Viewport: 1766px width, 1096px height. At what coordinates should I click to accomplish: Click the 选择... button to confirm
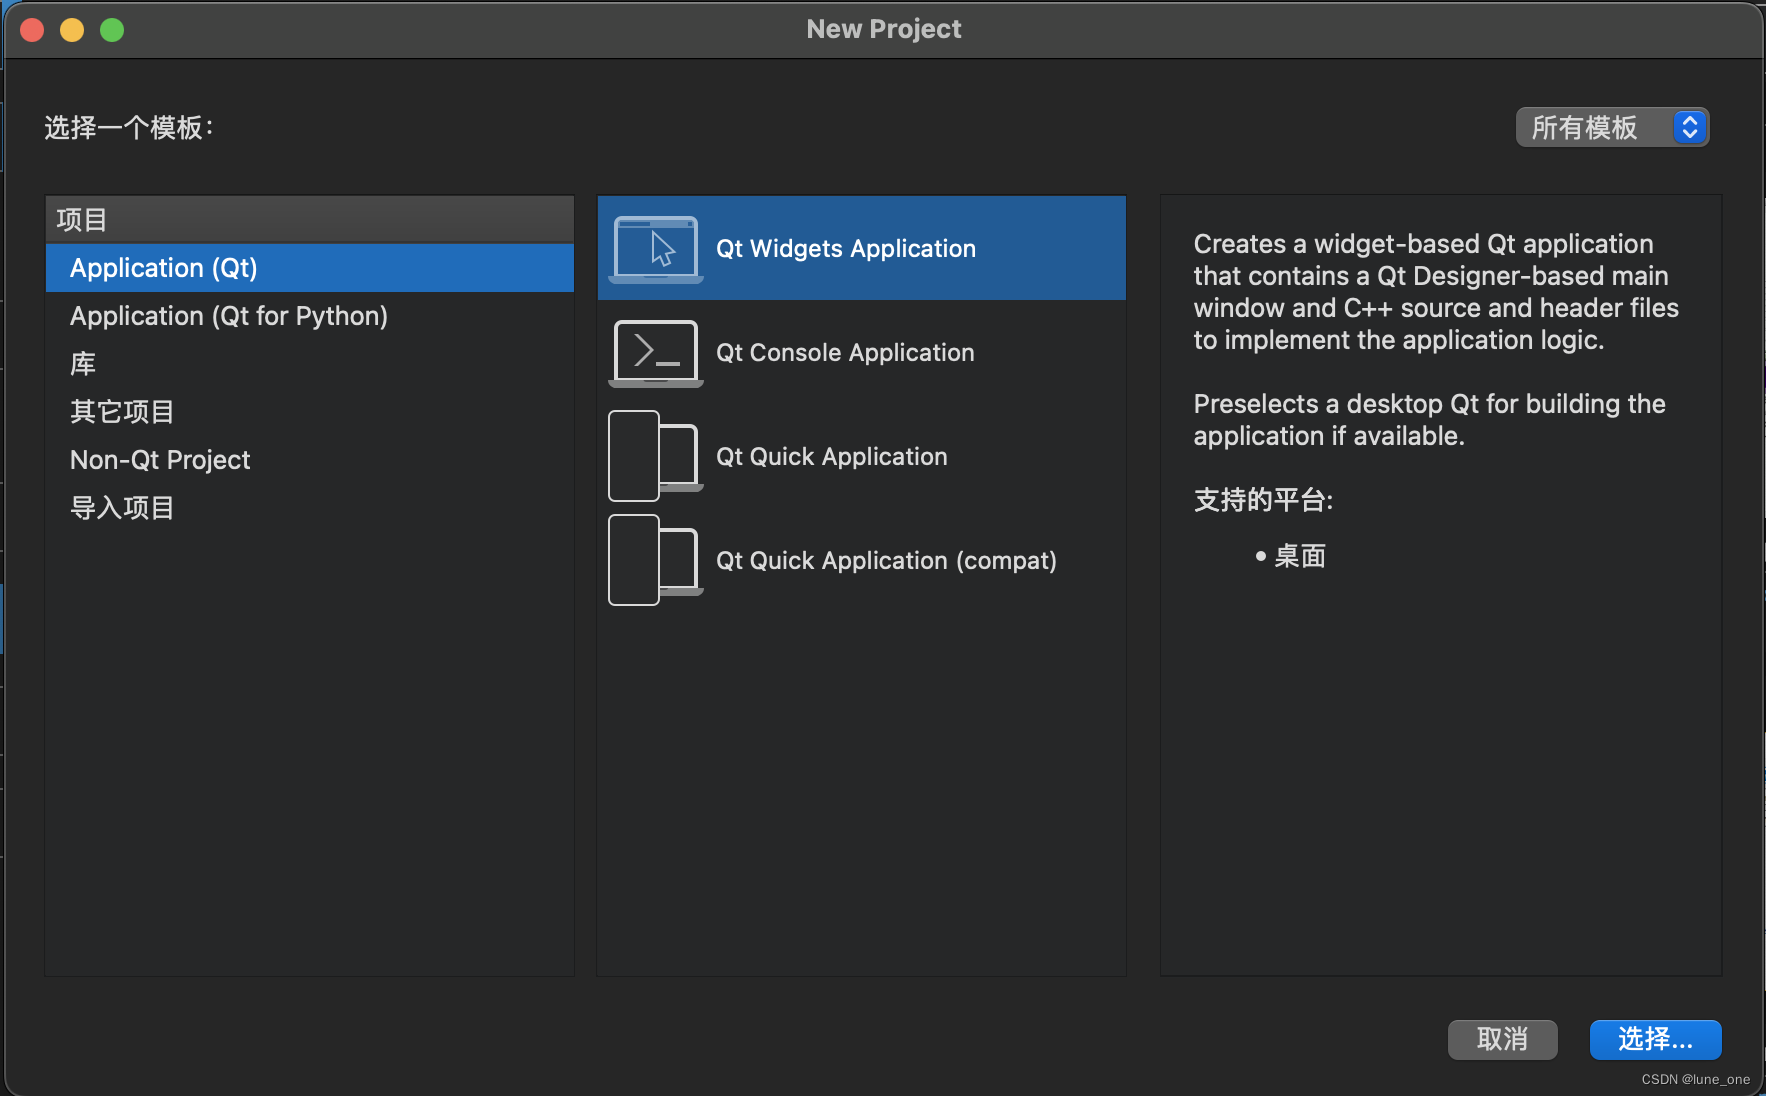coord(1655,1039)
